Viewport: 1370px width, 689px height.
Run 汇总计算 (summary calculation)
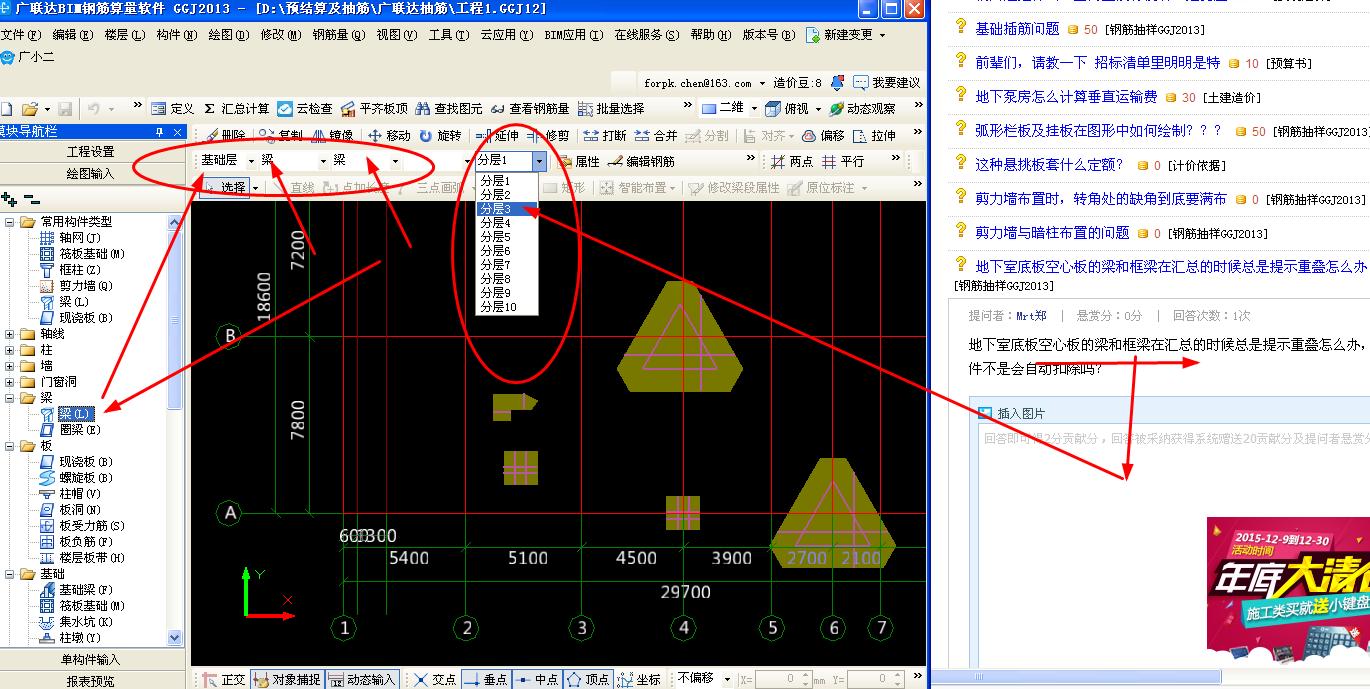click(236, 108)
